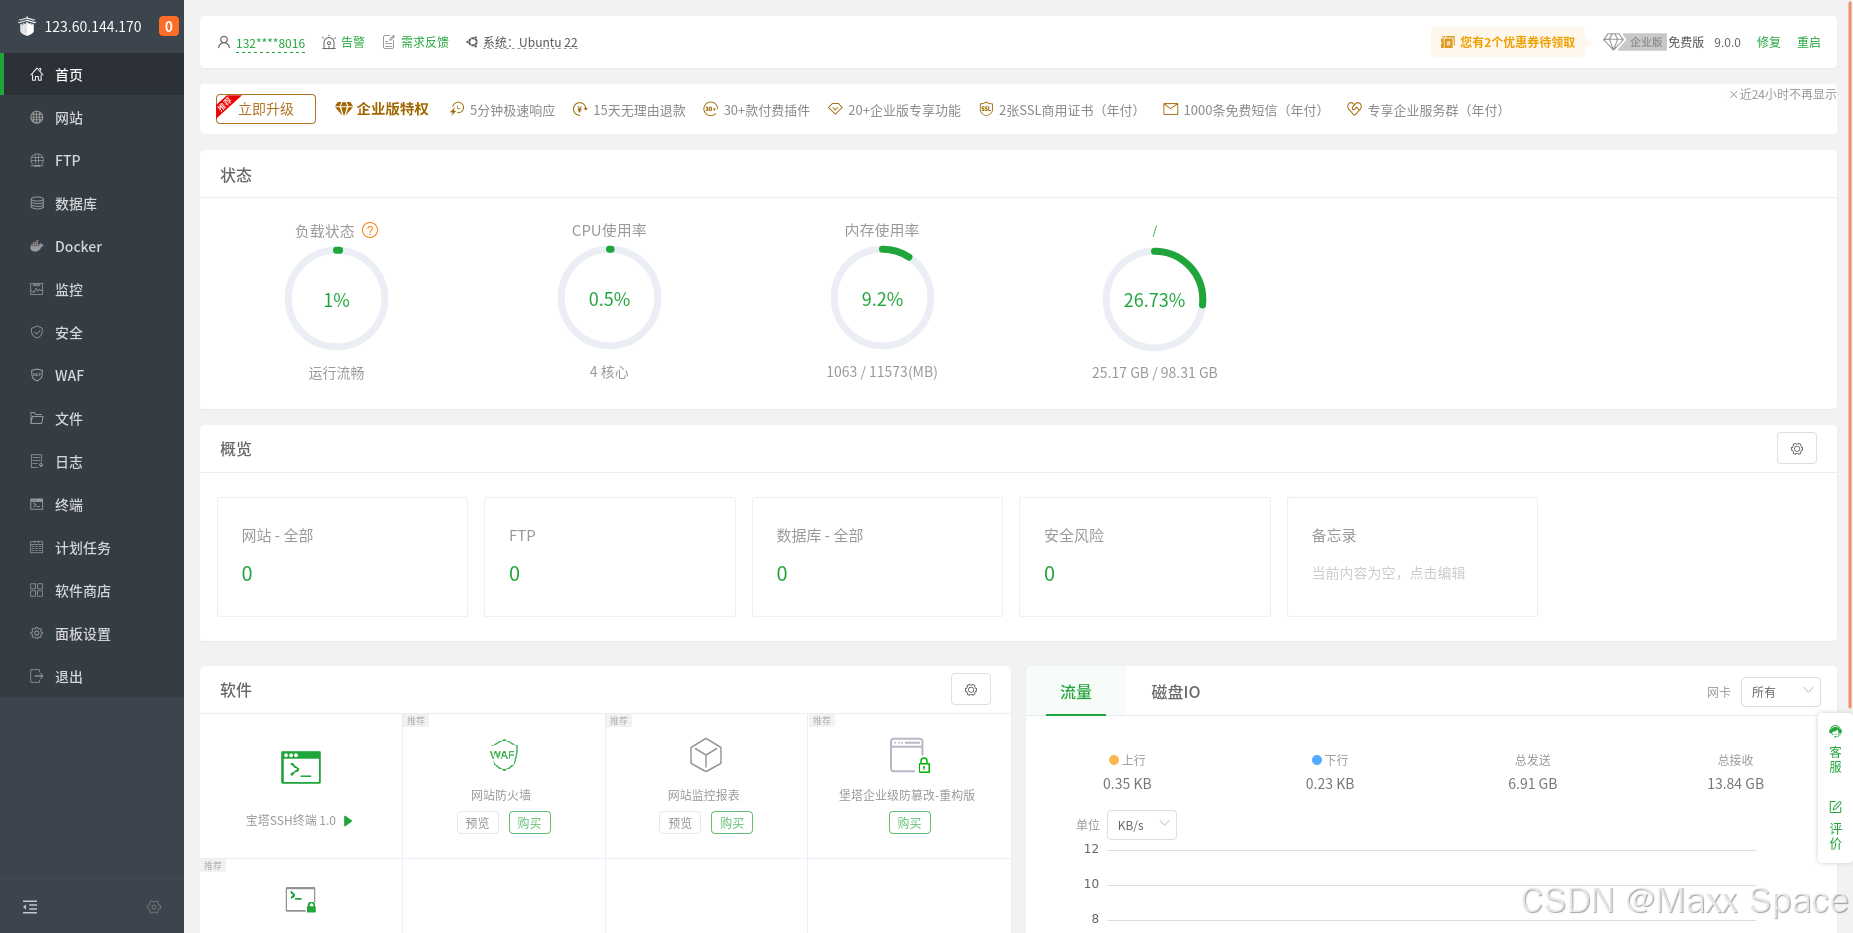Preview the 网站防火墙 plugin
1853x933 pixels.
click(x=478, y=823)
